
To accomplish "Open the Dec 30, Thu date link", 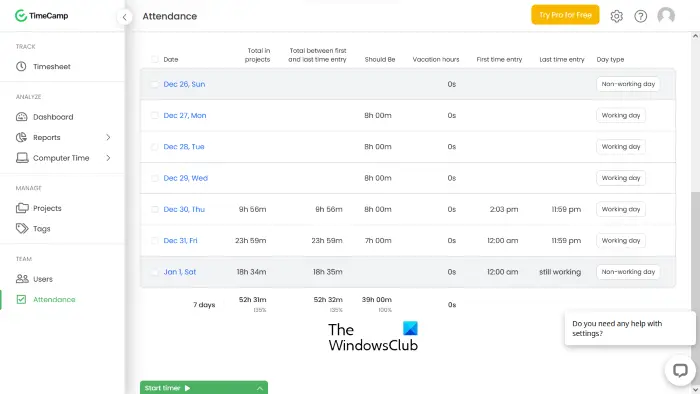I will tap(184, 209).
